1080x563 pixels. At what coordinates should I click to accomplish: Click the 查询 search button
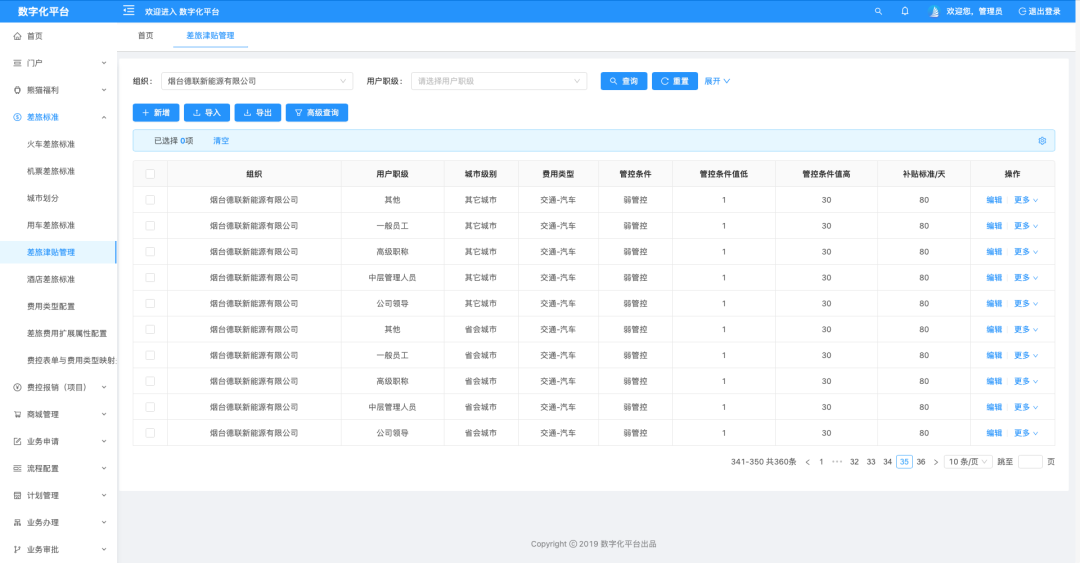pos(623,81)
